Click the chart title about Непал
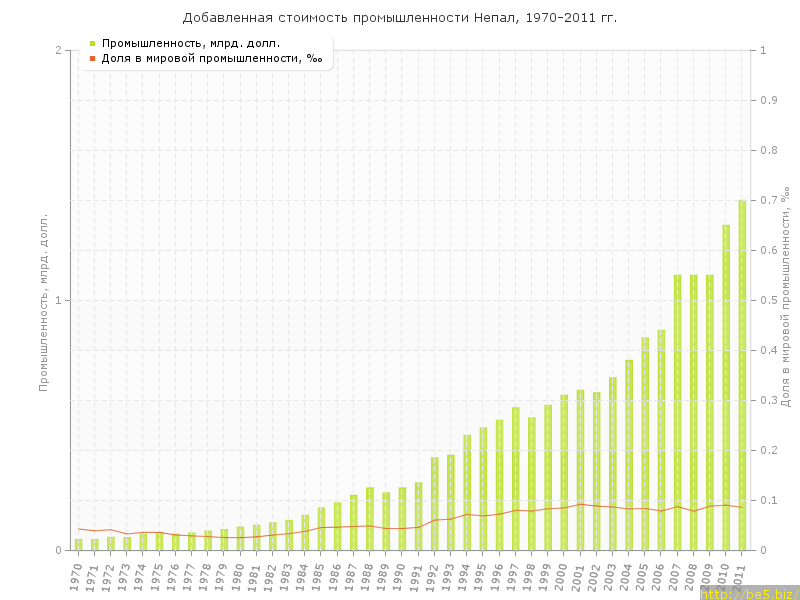This screenshot has height=600, width=800. [400, 18]
